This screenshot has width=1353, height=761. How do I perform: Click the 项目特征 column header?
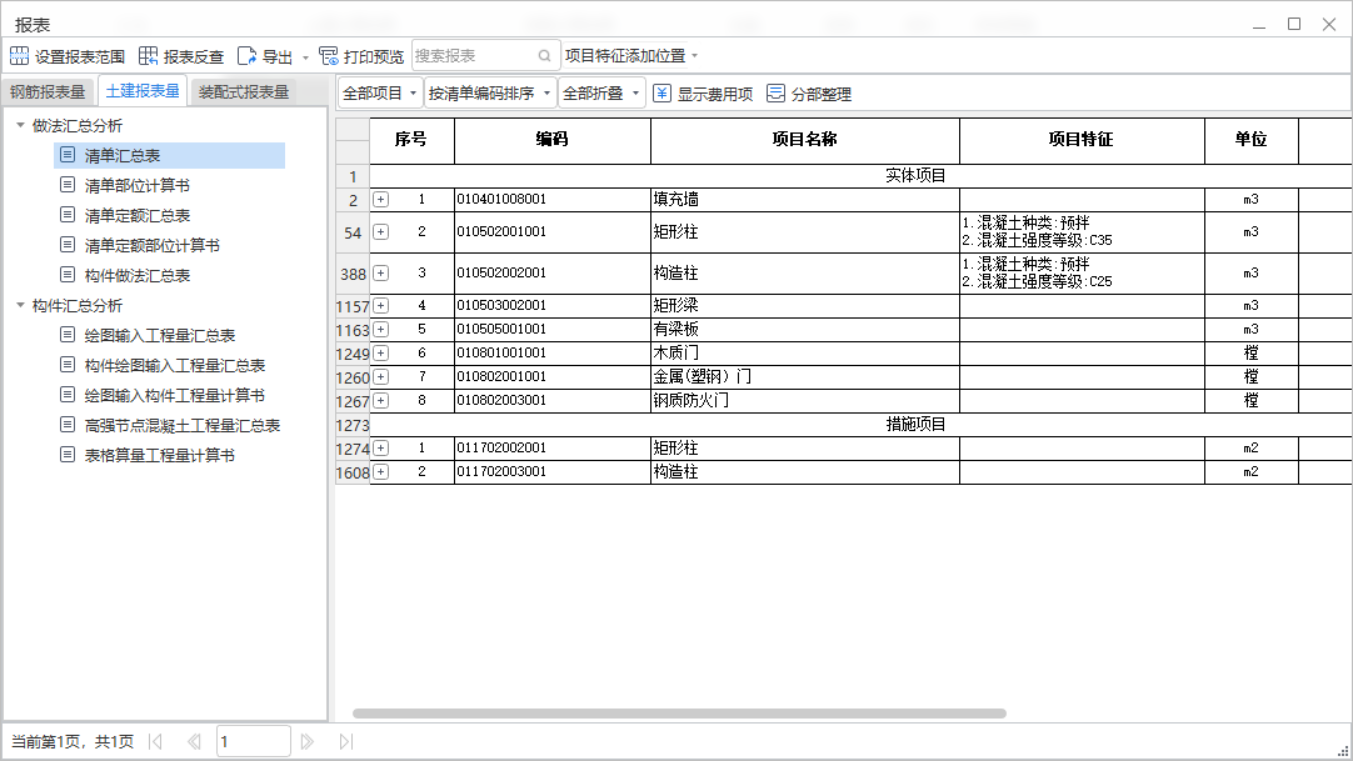(1082, 140)
